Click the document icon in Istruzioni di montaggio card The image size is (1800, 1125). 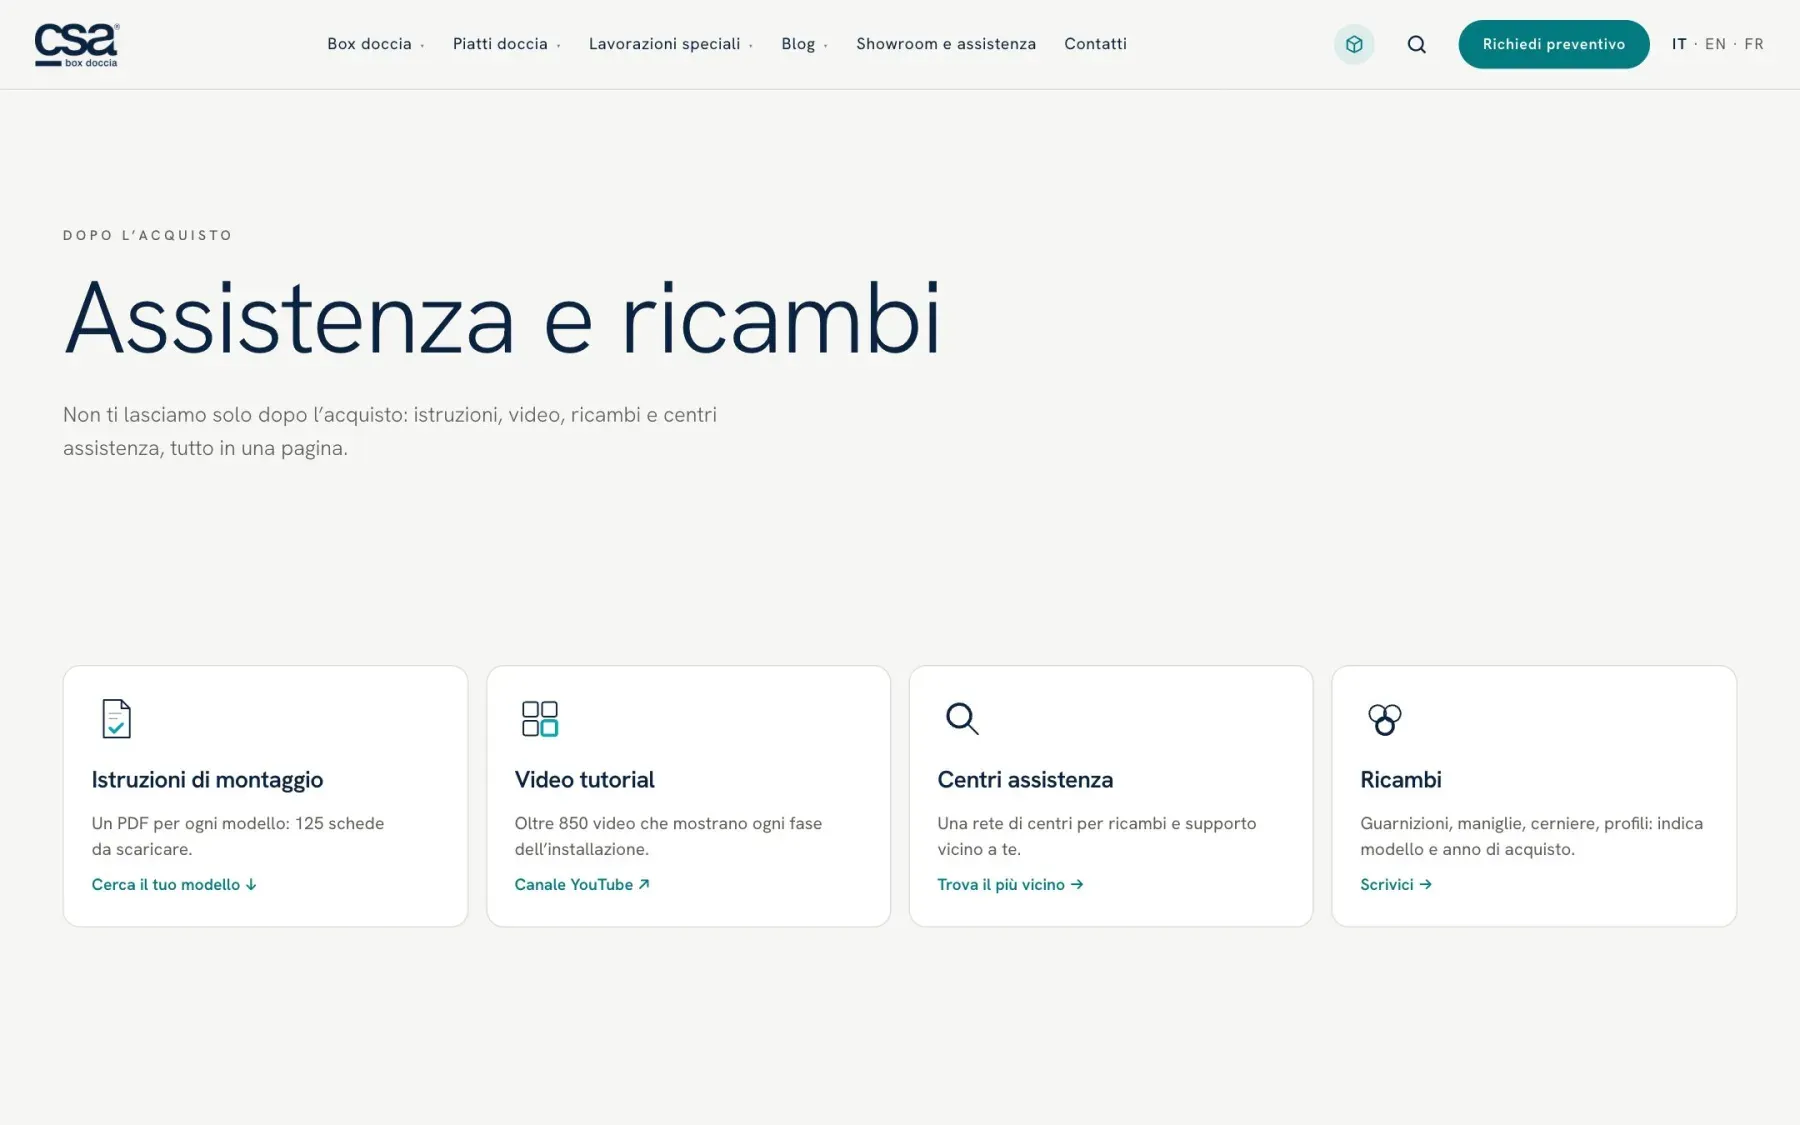coord(117,719)
